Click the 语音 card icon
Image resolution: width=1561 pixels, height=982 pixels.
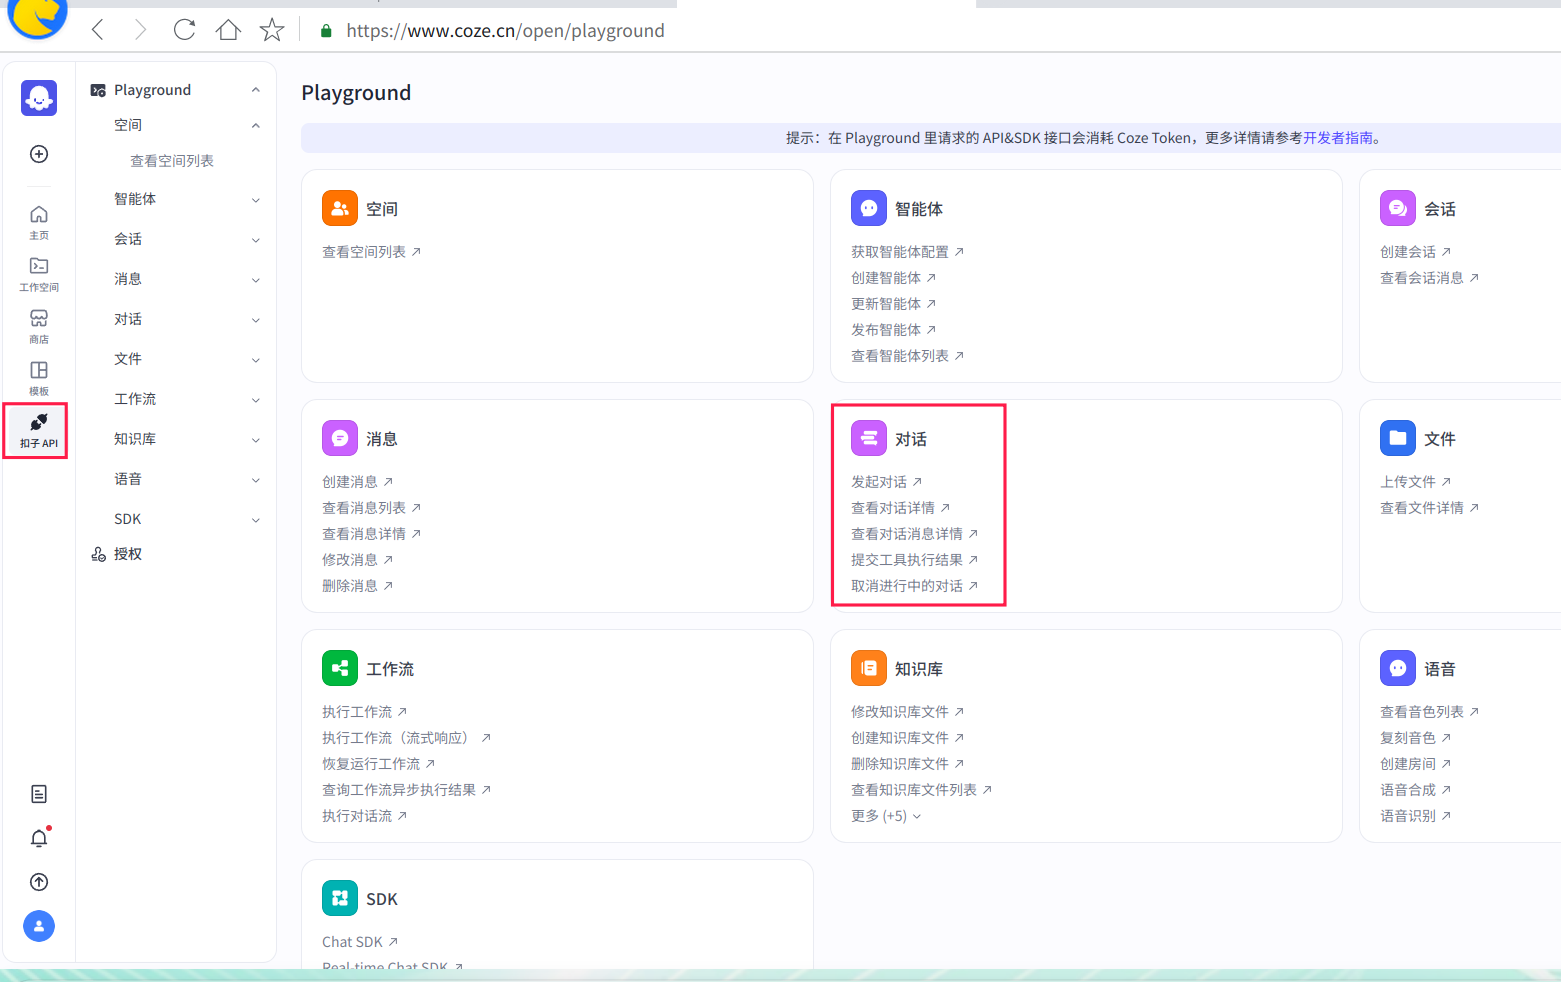[x=1398, y=668]
